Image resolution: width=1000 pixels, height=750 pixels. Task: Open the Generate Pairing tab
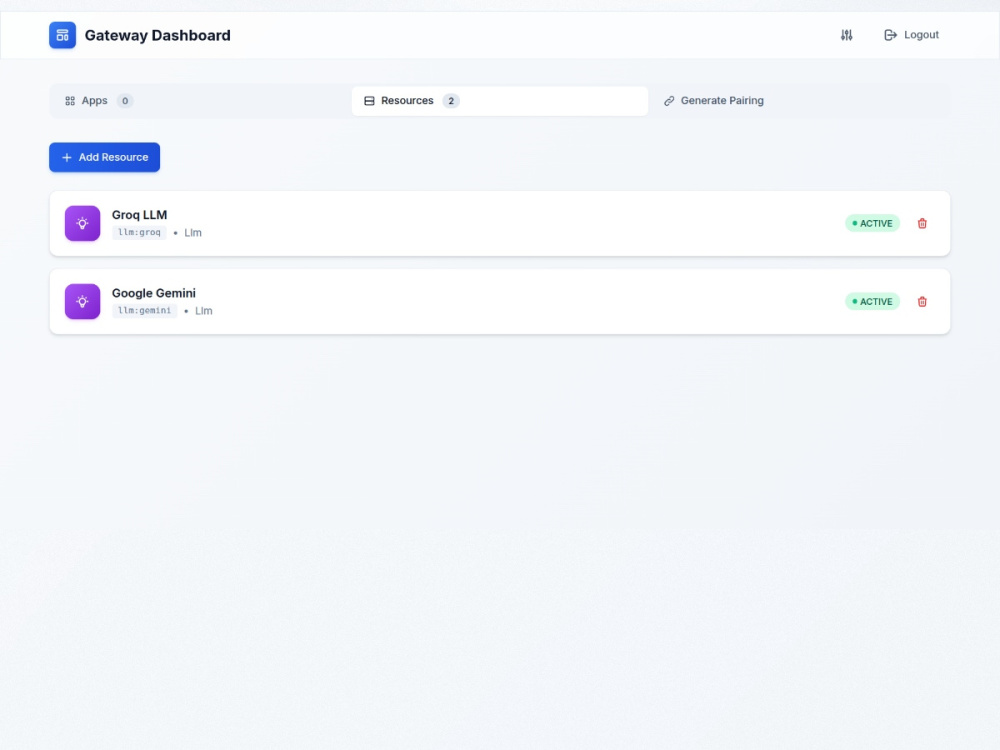[x=798, y=101]
